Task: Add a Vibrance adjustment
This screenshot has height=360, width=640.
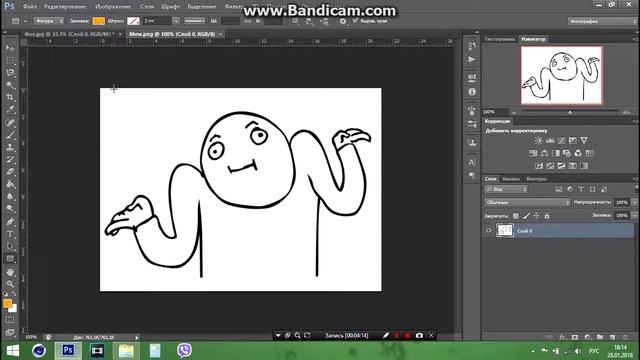Action: (x=584, y=140)
